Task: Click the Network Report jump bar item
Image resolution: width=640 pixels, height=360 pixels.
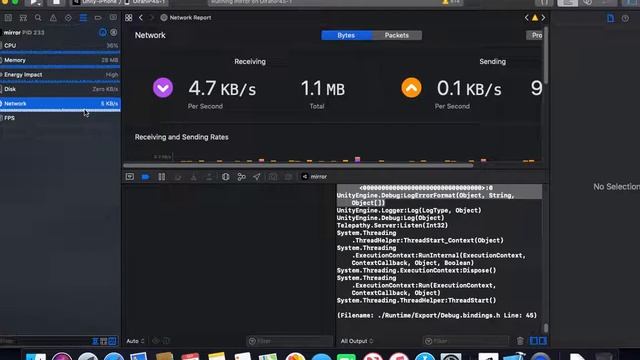Action: 186,18
